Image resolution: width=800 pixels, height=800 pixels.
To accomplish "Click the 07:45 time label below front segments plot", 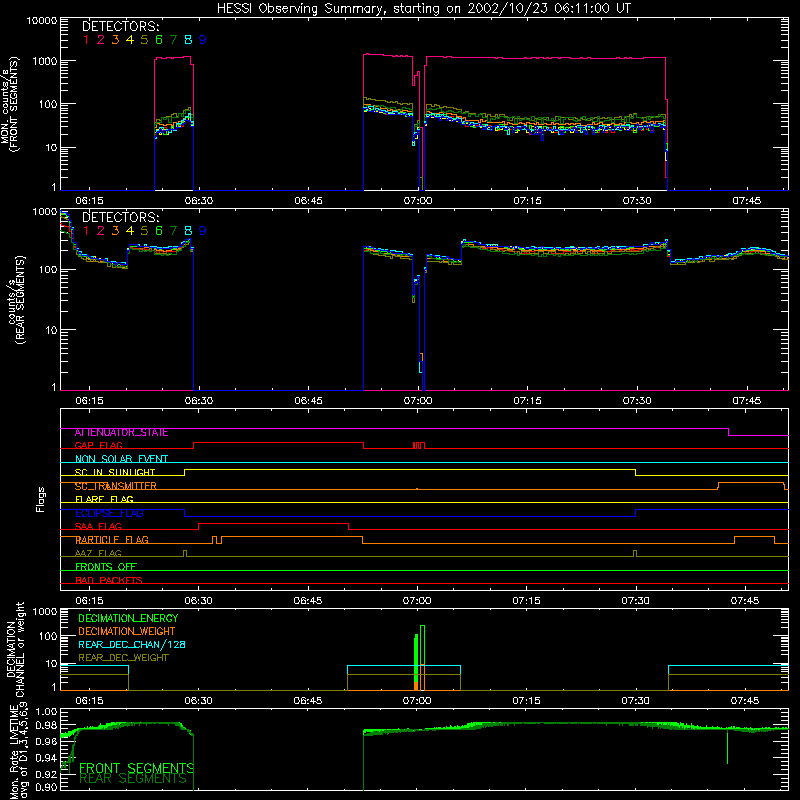I will [x=746, y=201].
